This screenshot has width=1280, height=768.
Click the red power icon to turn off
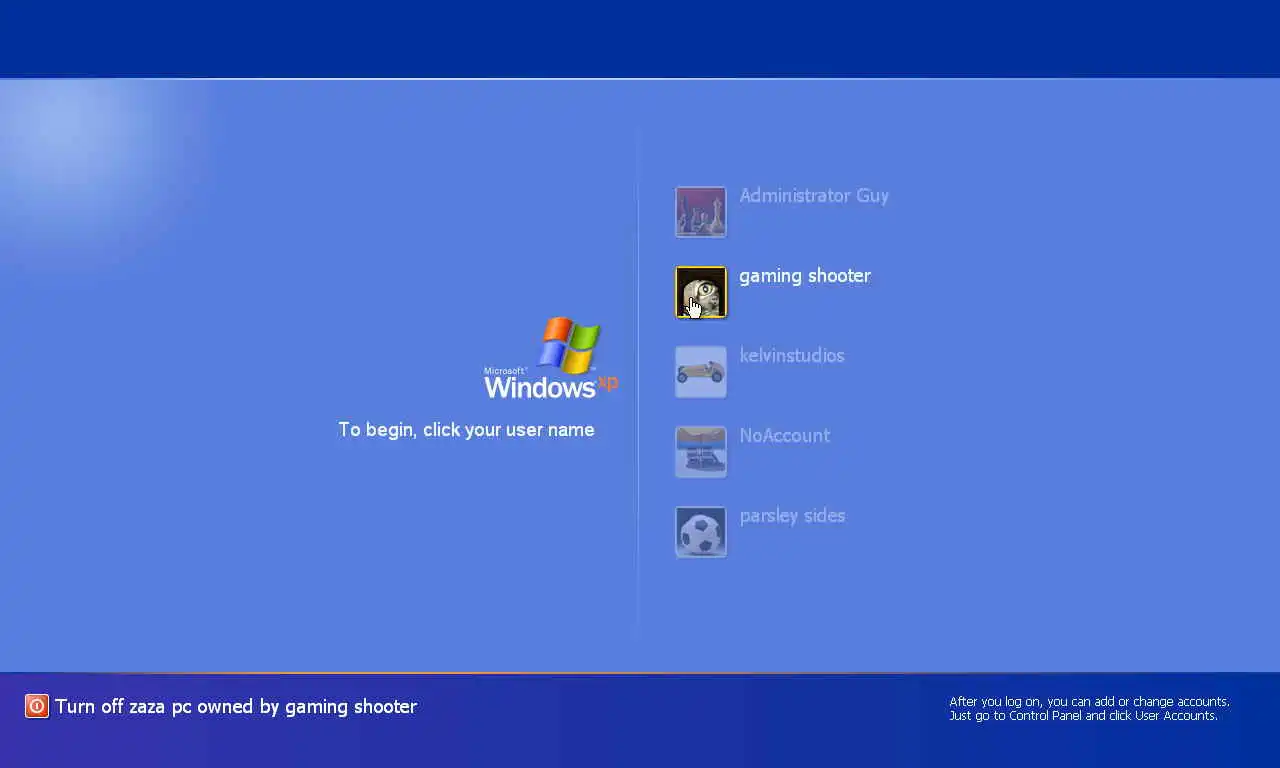[x=37, y=706]
